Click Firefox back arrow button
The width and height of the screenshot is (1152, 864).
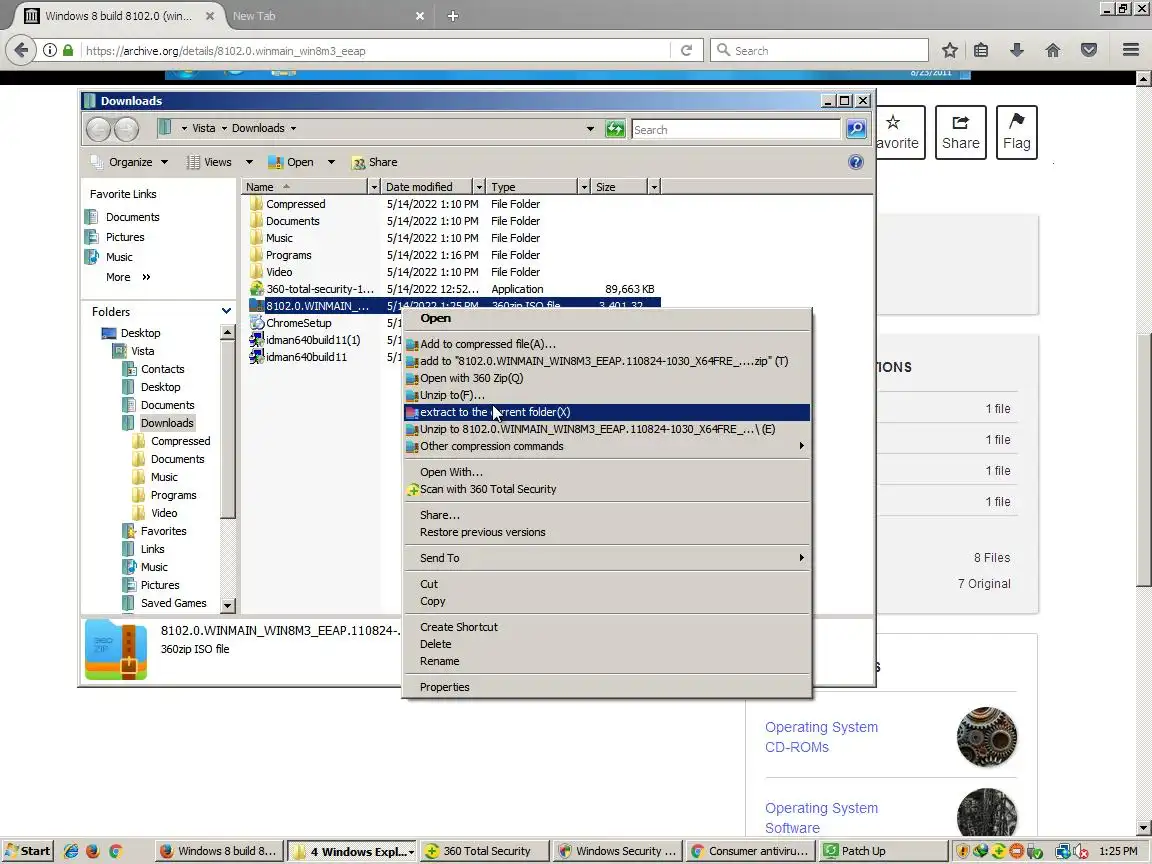coord(21,50)
